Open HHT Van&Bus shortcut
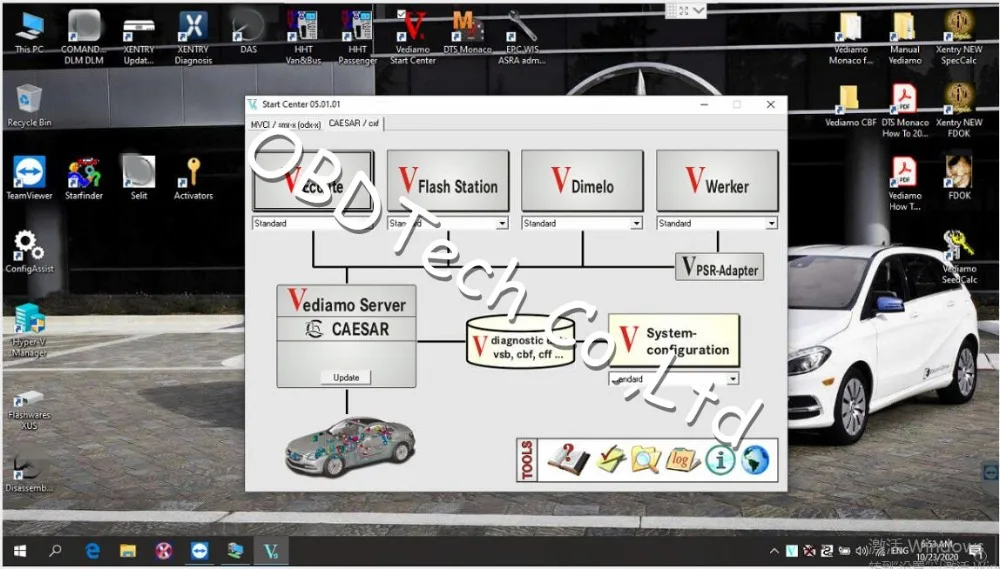1000x569 pixels. [303, 37]
